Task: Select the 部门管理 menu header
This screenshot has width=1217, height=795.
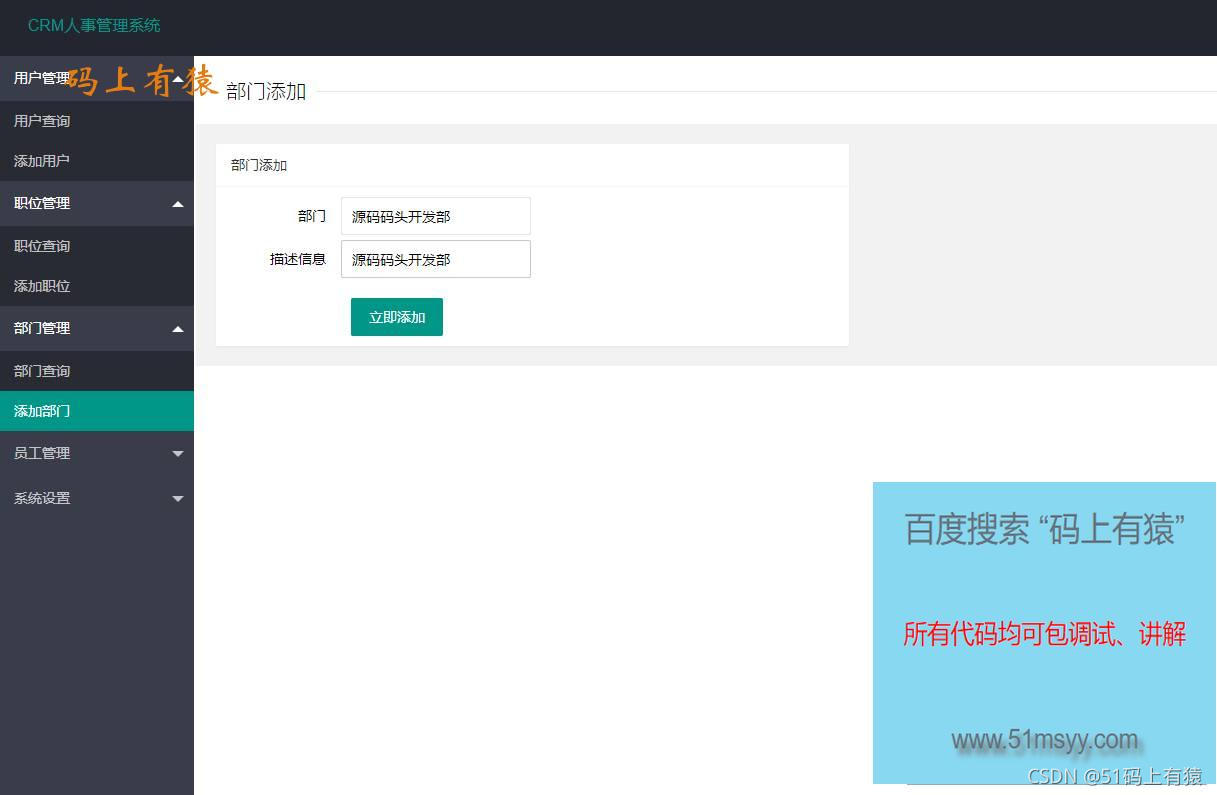Action: pos(97,328)
